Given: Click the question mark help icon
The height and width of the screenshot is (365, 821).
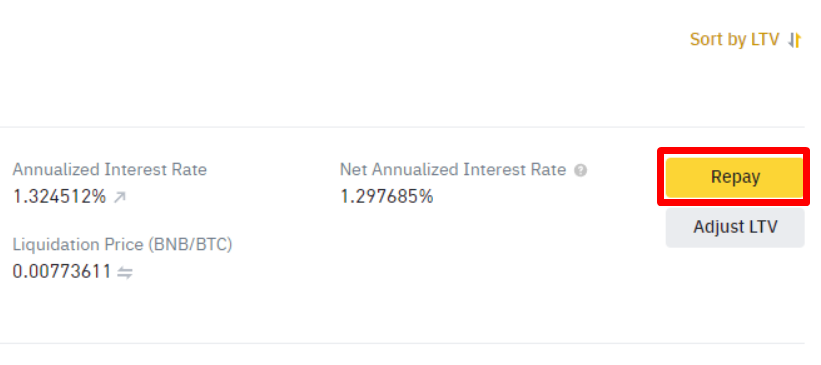Looking at the screenshot, I should (x=580, y=170).
